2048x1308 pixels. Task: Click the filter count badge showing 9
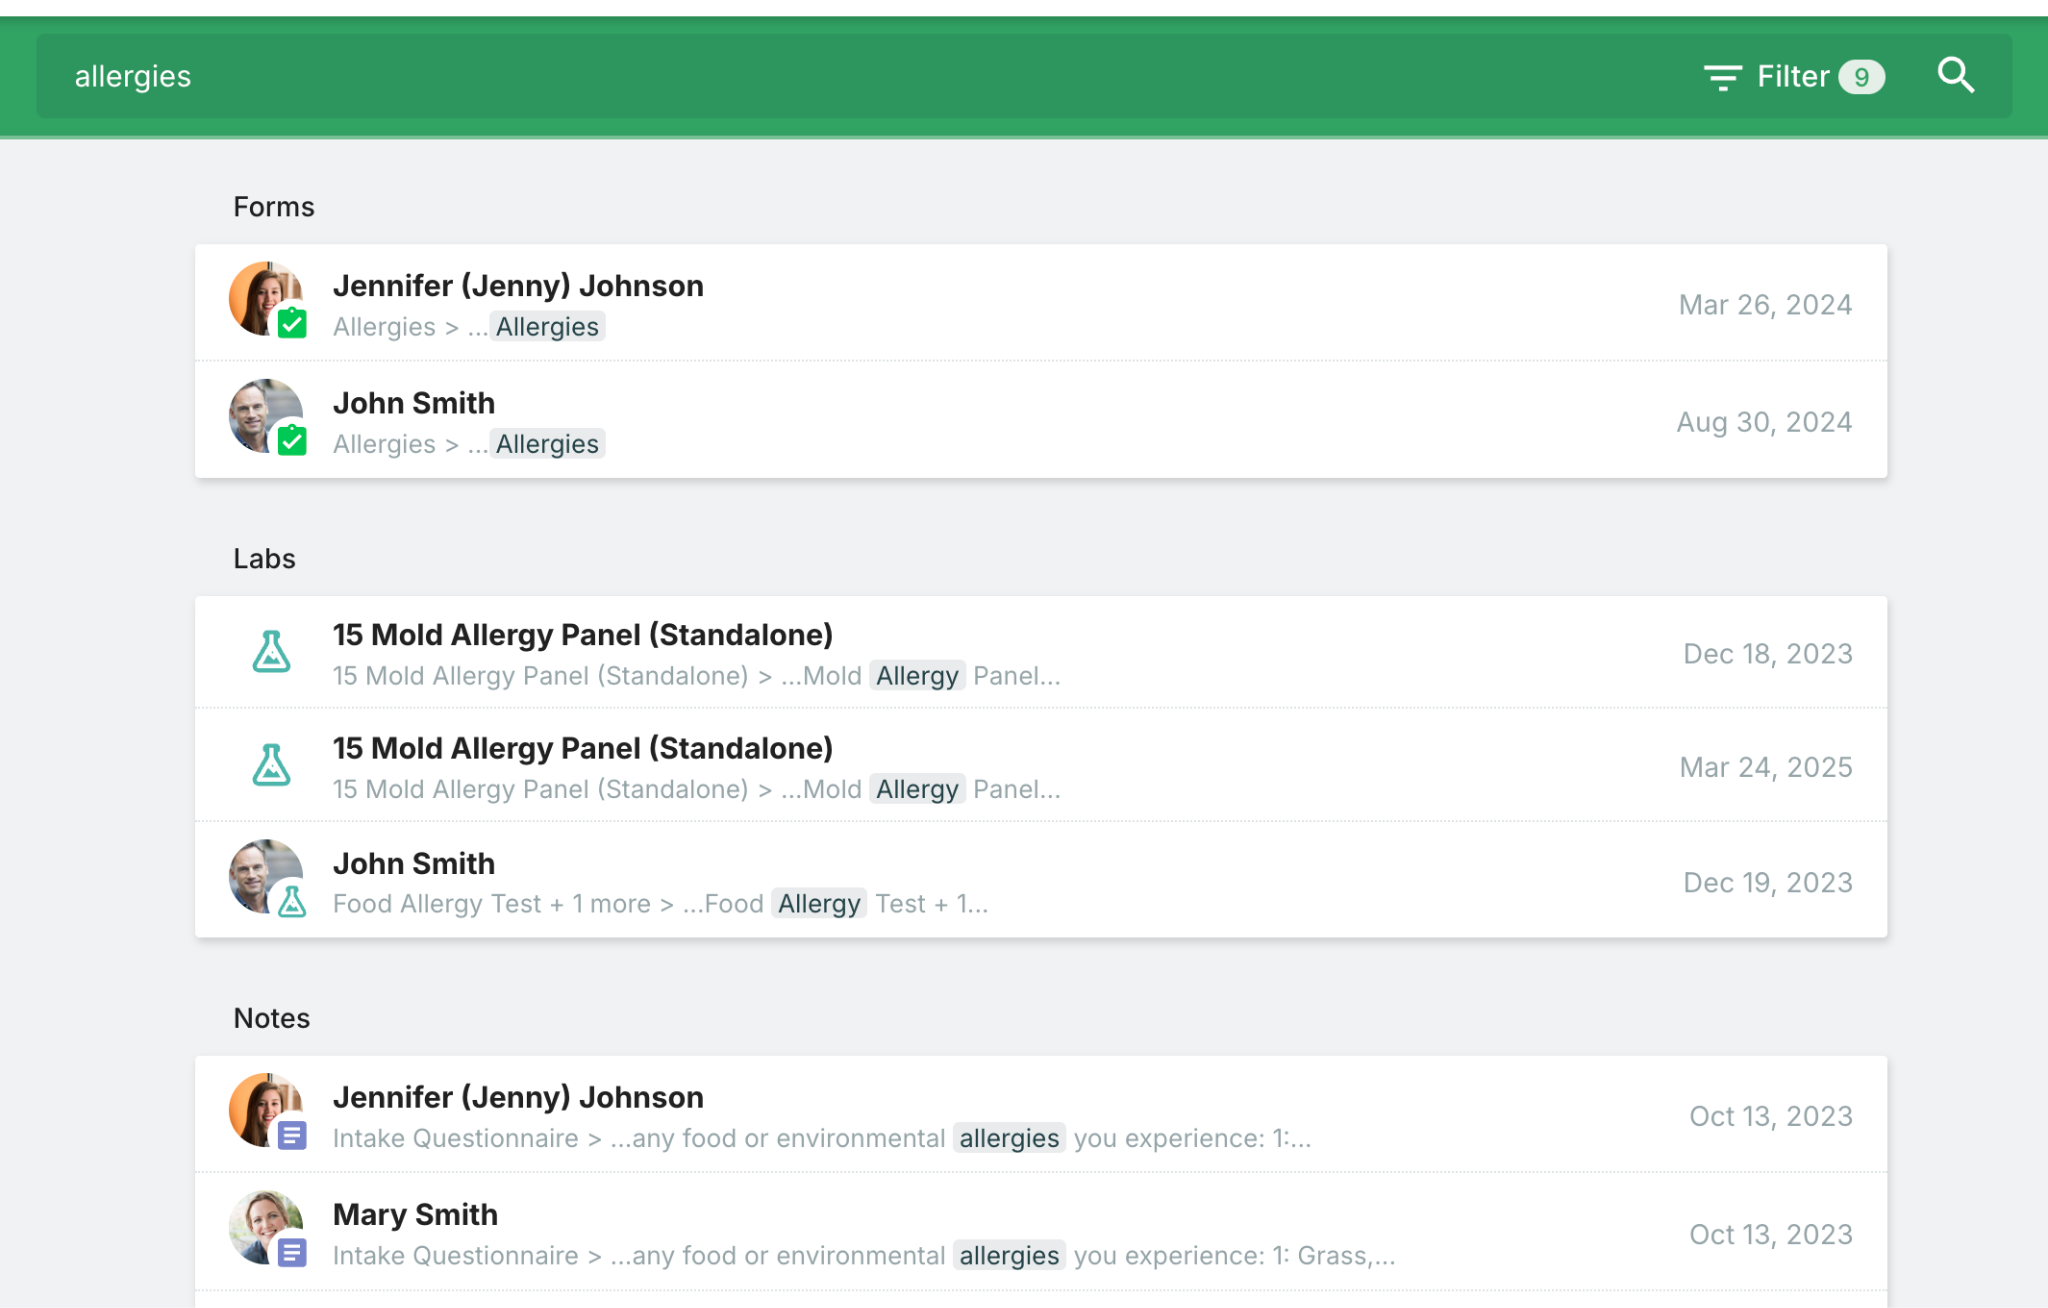click(x=1861, y=77)
